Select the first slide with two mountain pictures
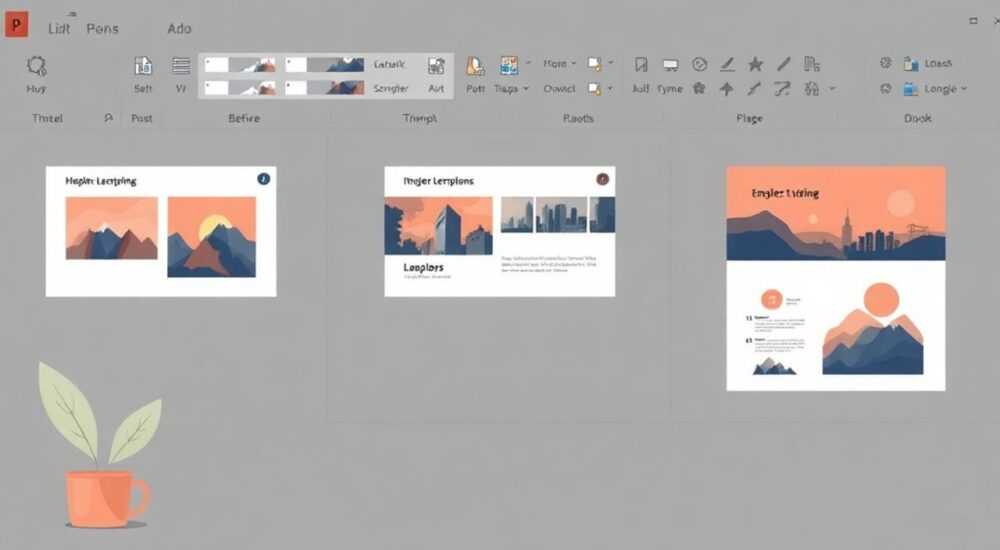Screen dimensions: 1000x550 click(x=161, y=232)
